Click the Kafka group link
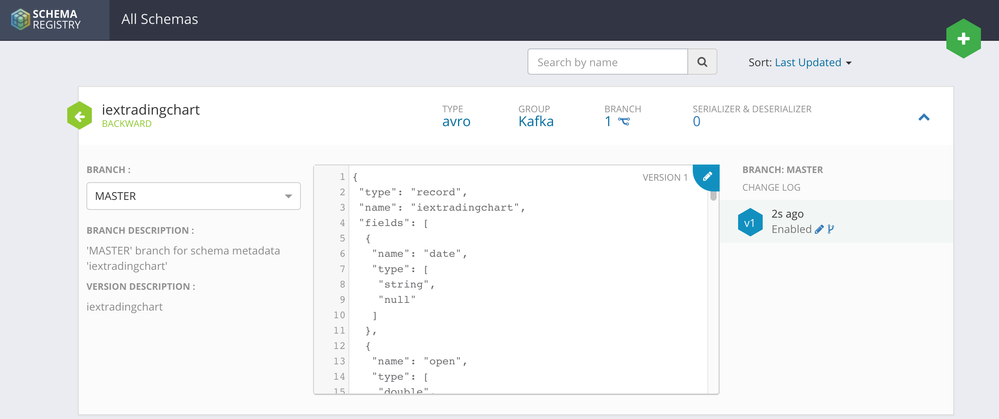The width and height of the screenshot is (999, 419). 536,122
